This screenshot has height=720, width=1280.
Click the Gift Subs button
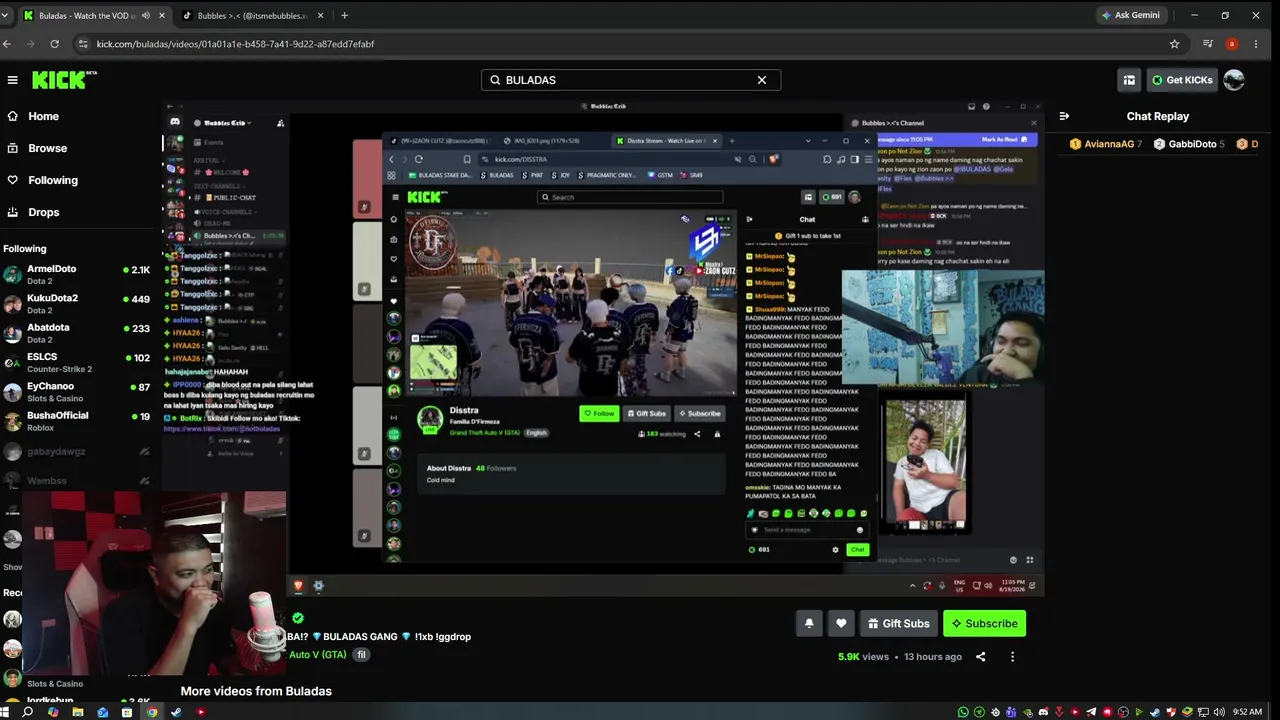pyautogui.click(x=898, y=623)
